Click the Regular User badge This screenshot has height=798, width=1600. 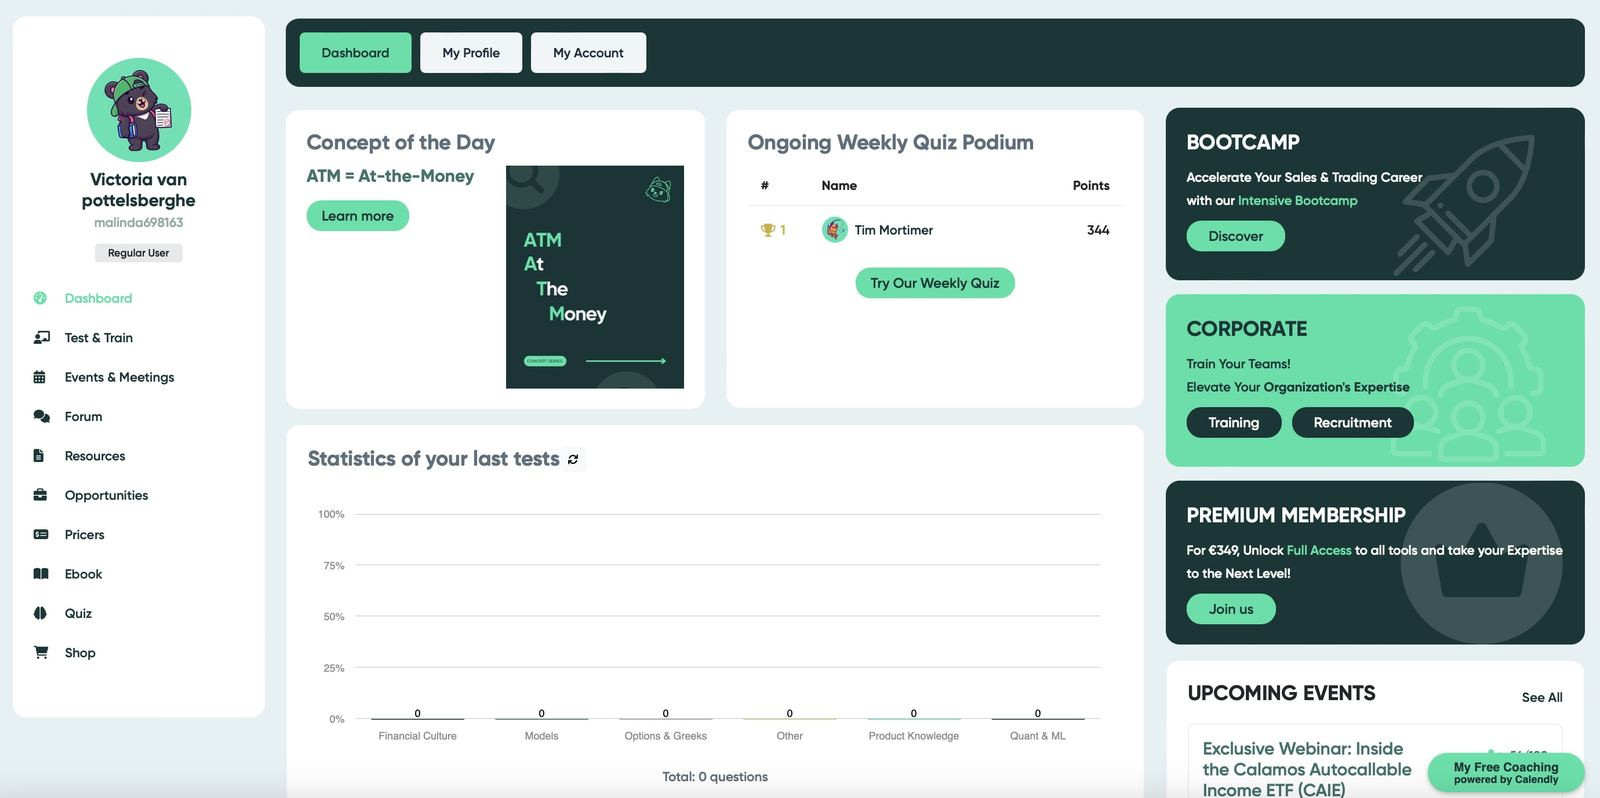coord(139,253)
